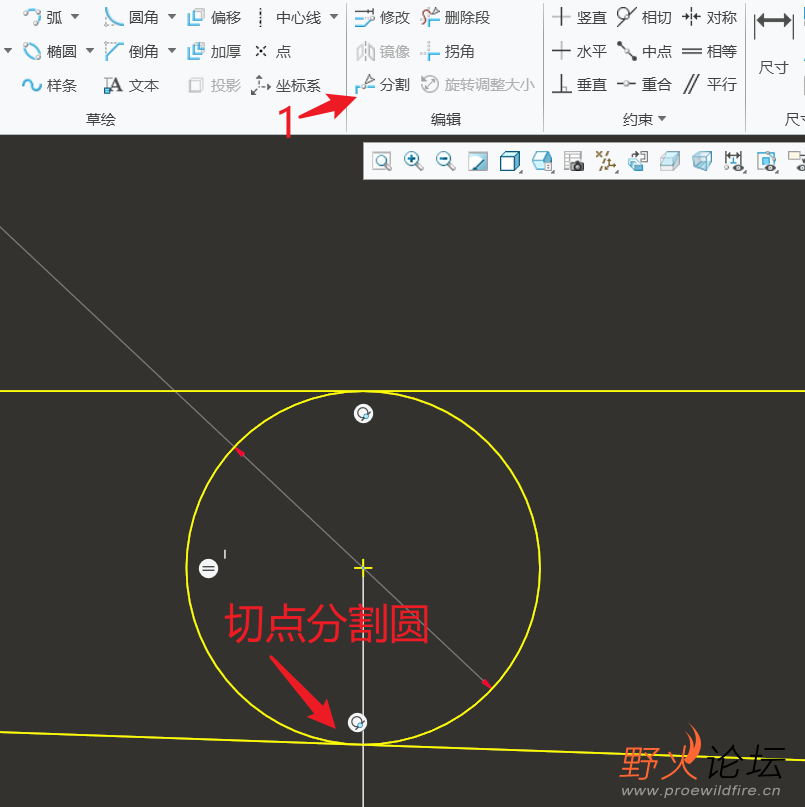Select the Coordinate System (坐标系) tool
This screenshot has height=807, width=805.
[x=286, y=85]
